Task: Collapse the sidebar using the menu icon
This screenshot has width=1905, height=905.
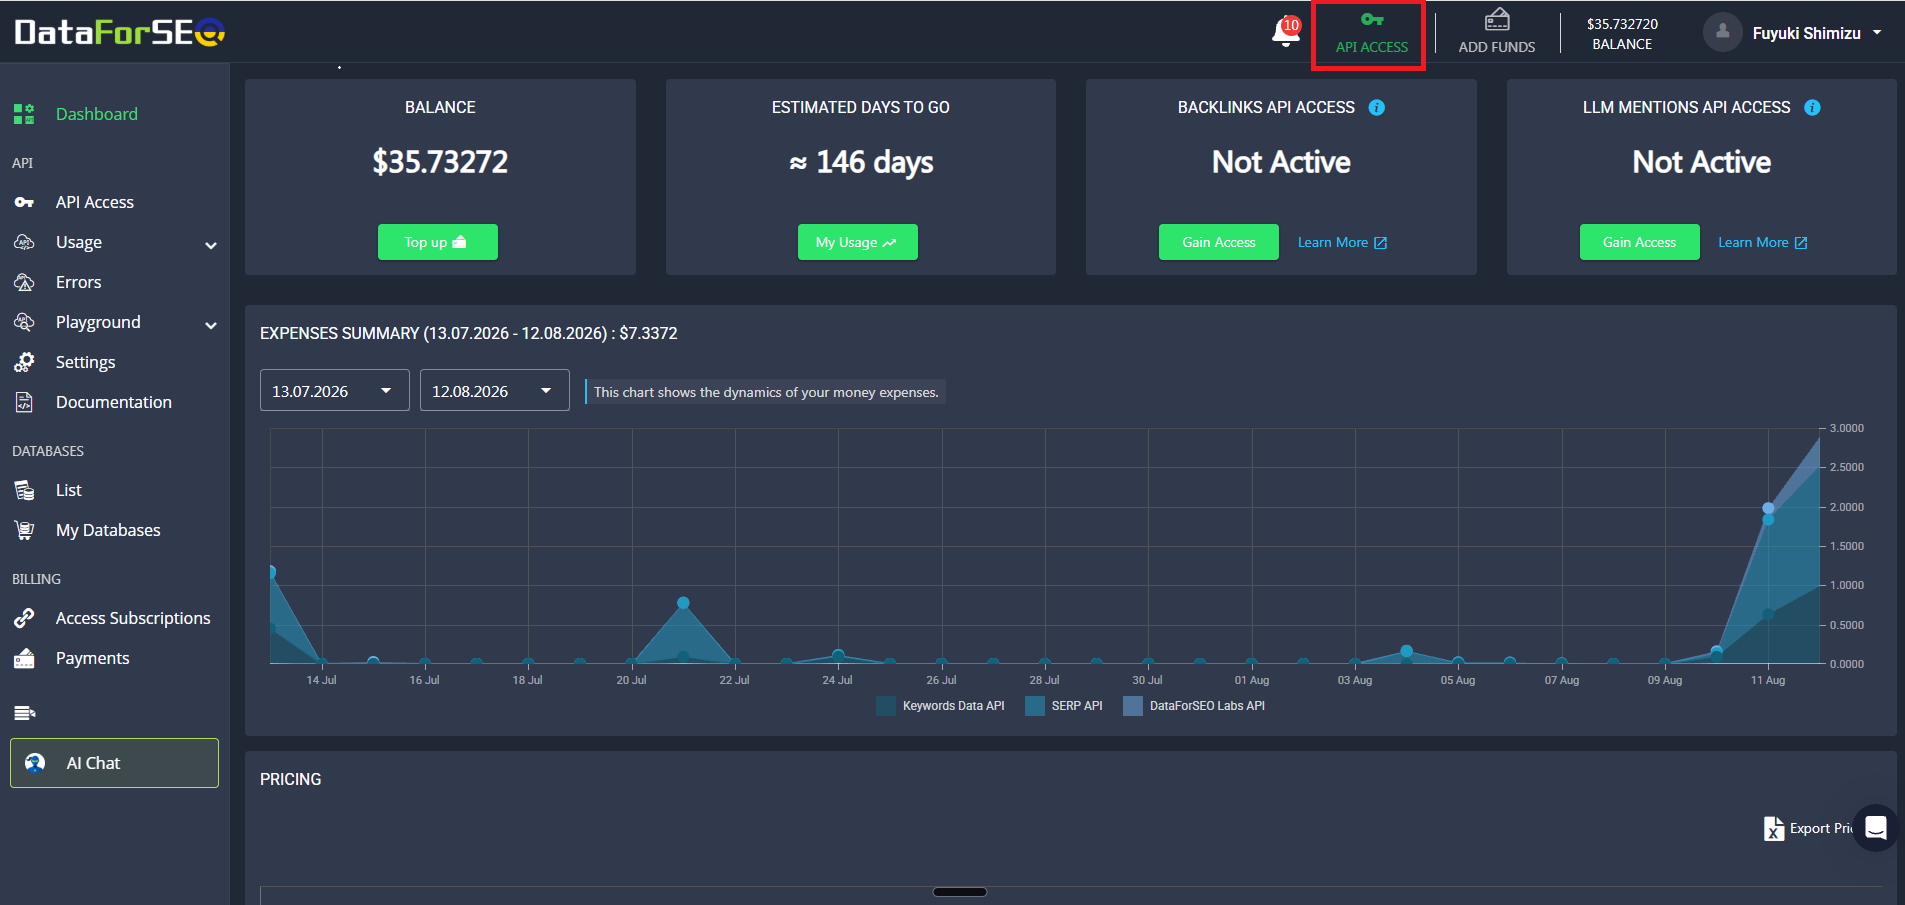Action: click(x=24, y=713)
